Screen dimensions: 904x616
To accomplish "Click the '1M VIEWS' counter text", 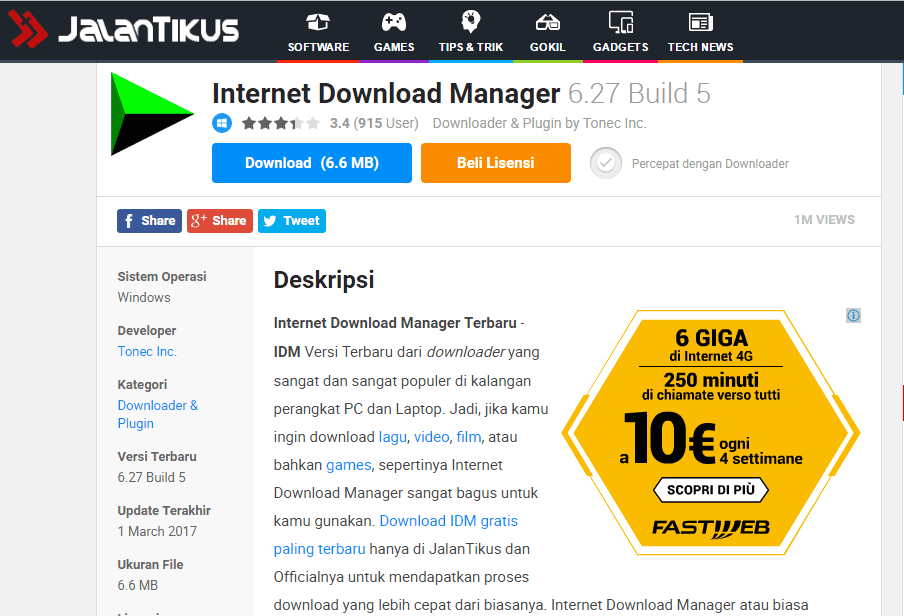I will (x=824, y=220).
